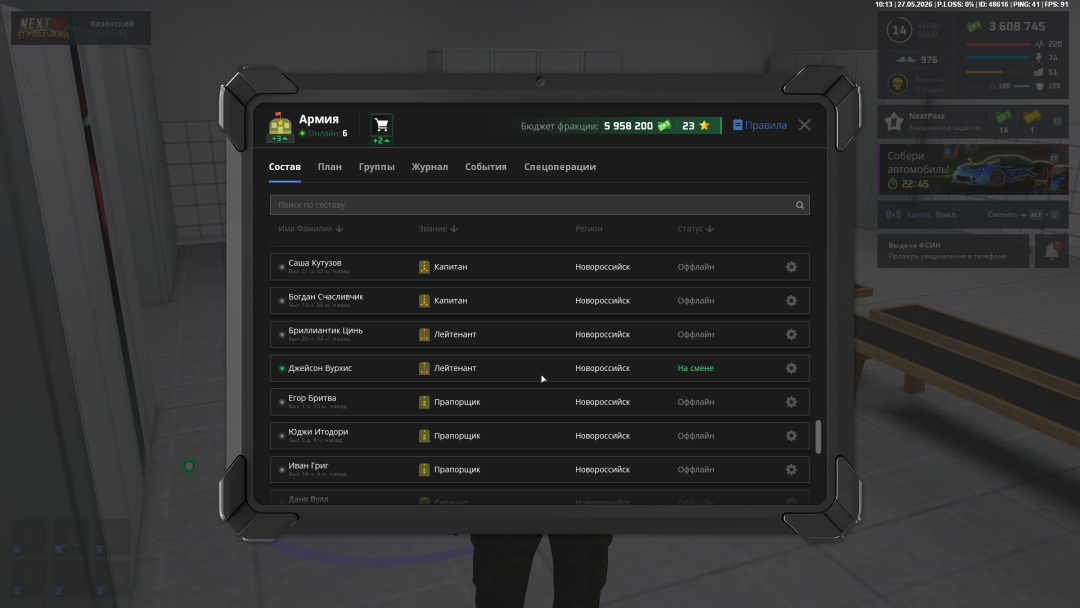Click Прапорщик rank of Егор Бритва
The width and height of the screenshot is (1080, 608).
(457, 402)
